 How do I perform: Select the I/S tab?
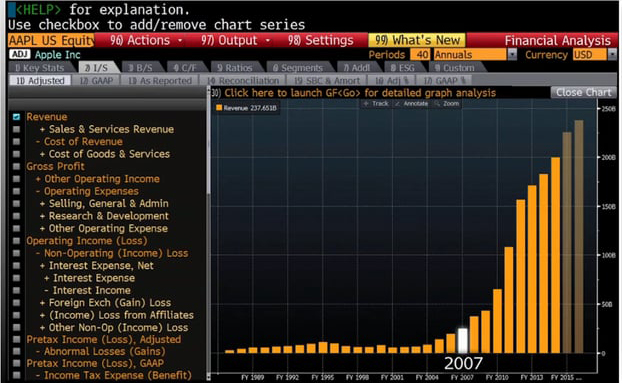(96, 68)
